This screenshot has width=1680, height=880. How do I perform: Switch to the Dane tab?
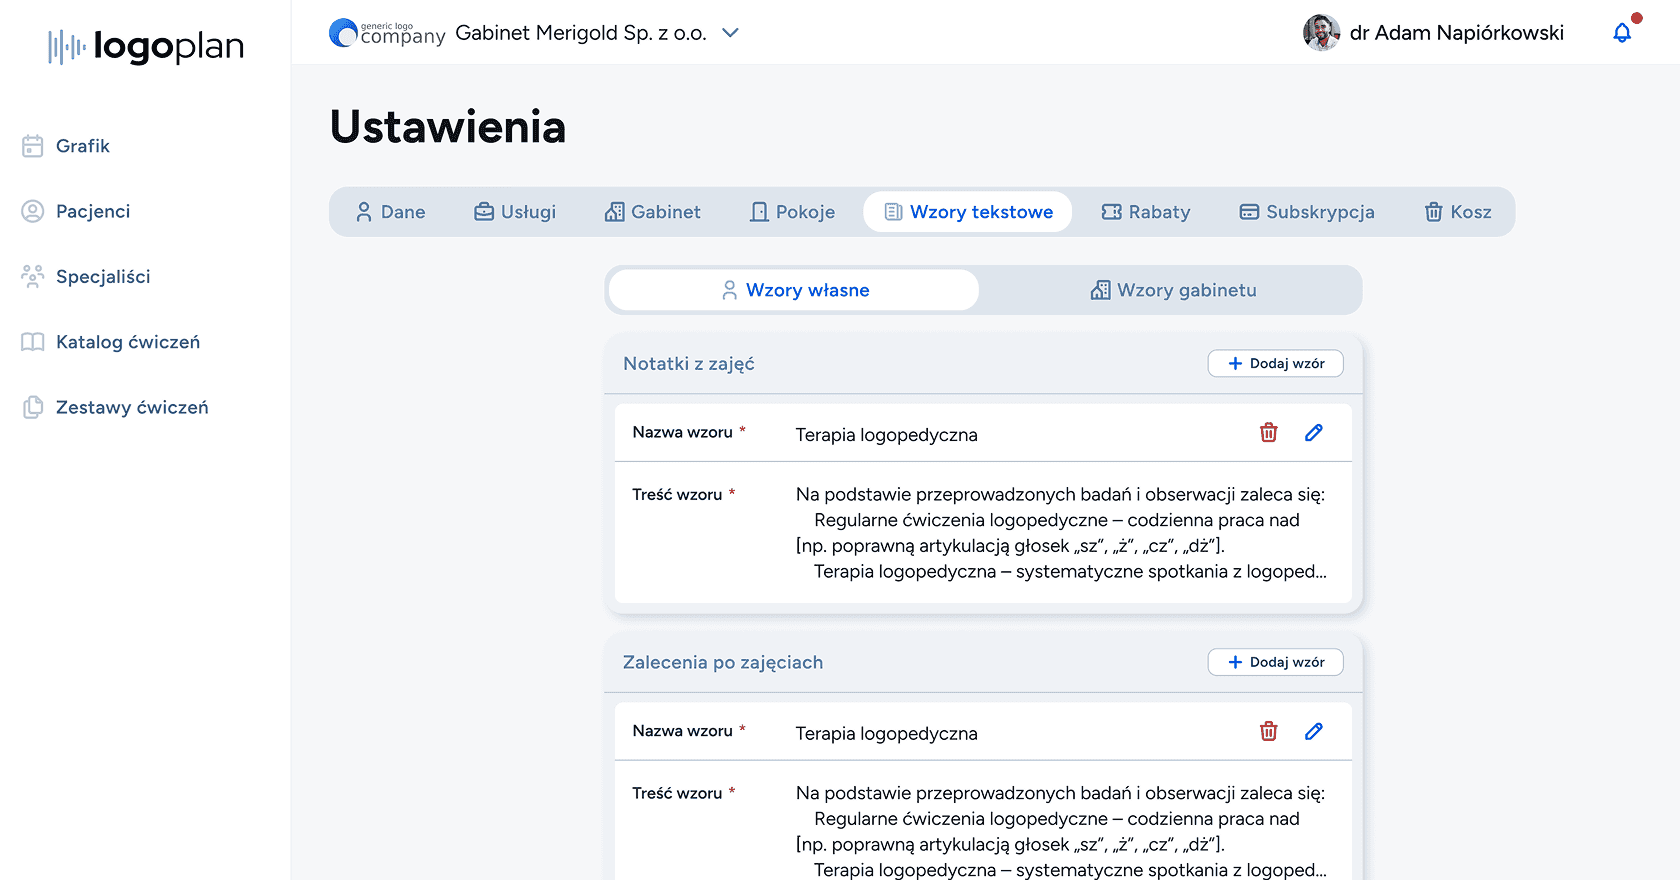[x=391, y=212]
